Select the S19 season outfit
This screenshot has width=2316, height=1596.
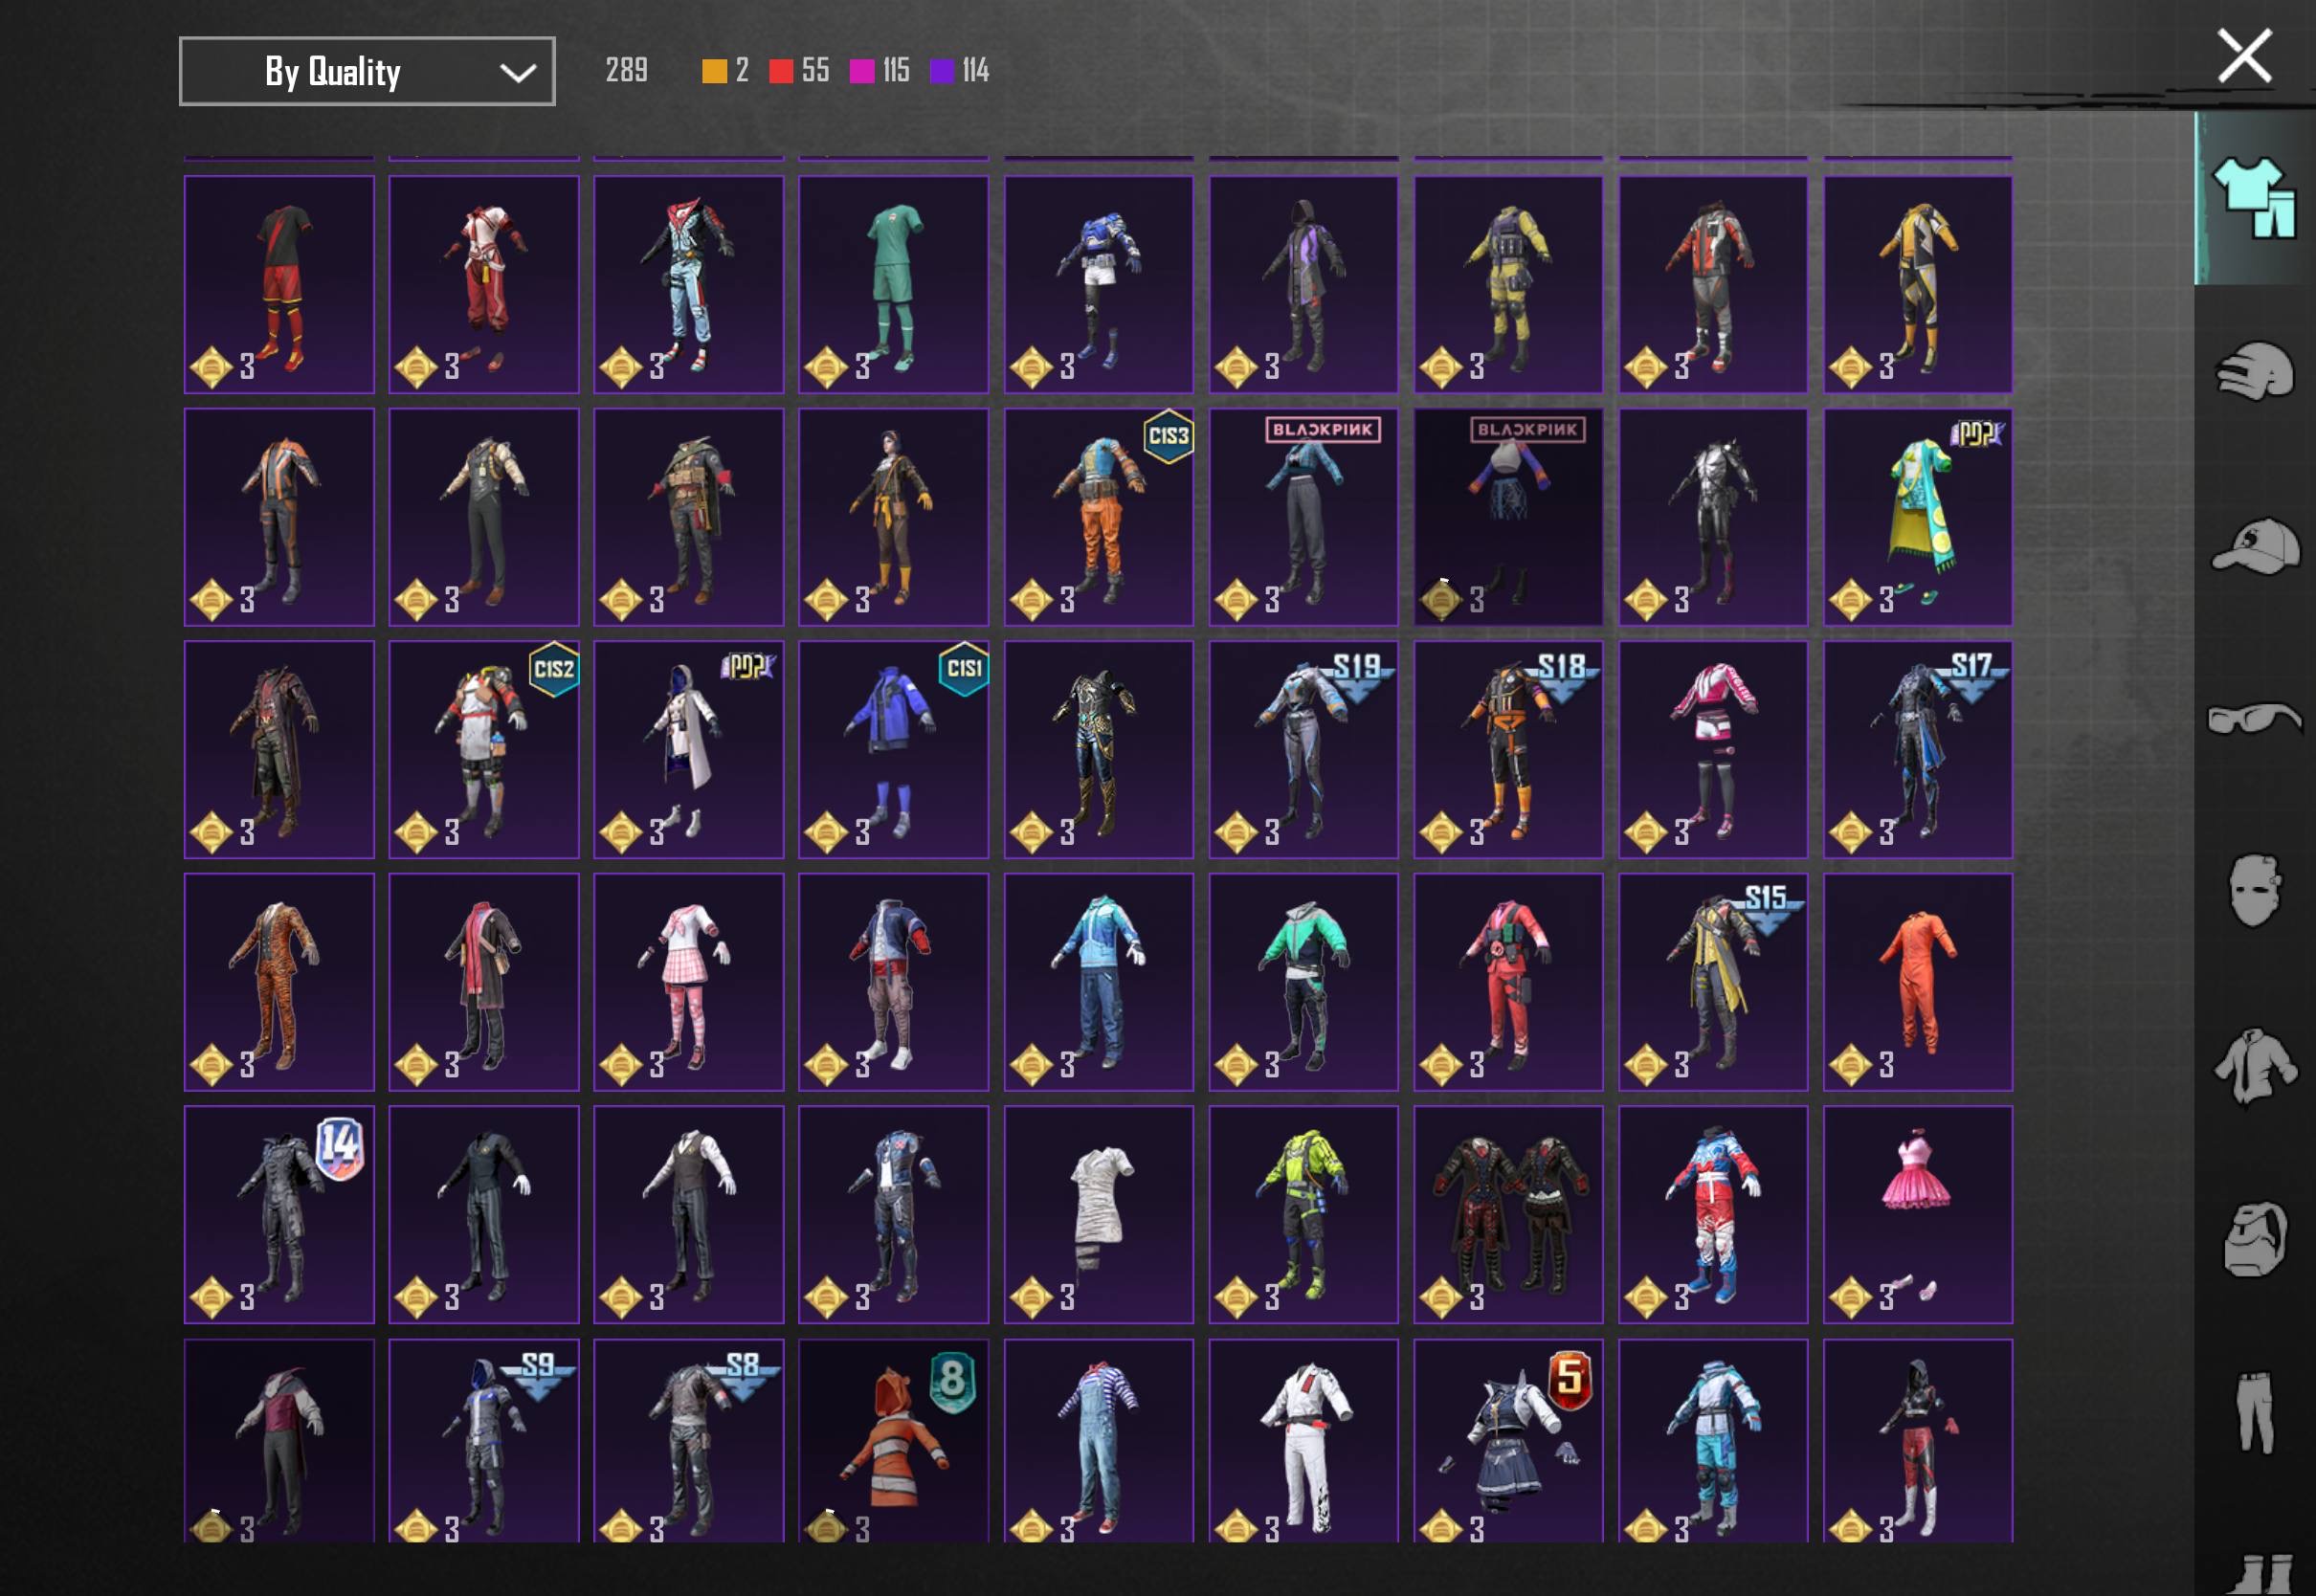(x=1303, y=749)
